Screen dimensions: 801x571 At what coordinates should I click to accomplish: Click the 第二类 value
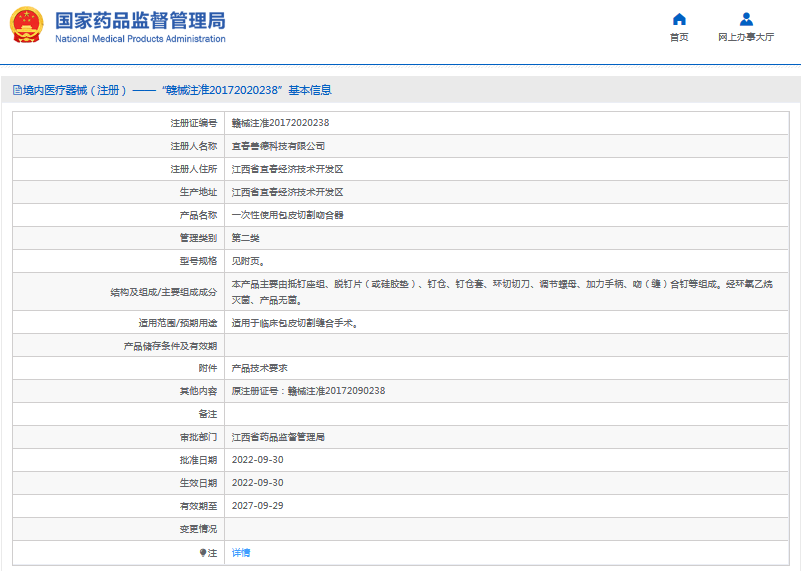click(x=245, y=238)
